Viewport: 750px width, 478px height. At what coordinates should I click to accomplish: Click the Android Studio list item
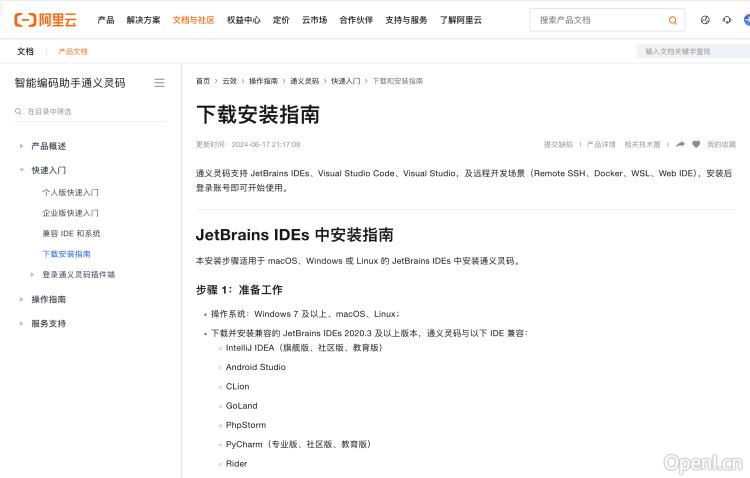pyautogui.click(x=255, y=367)
